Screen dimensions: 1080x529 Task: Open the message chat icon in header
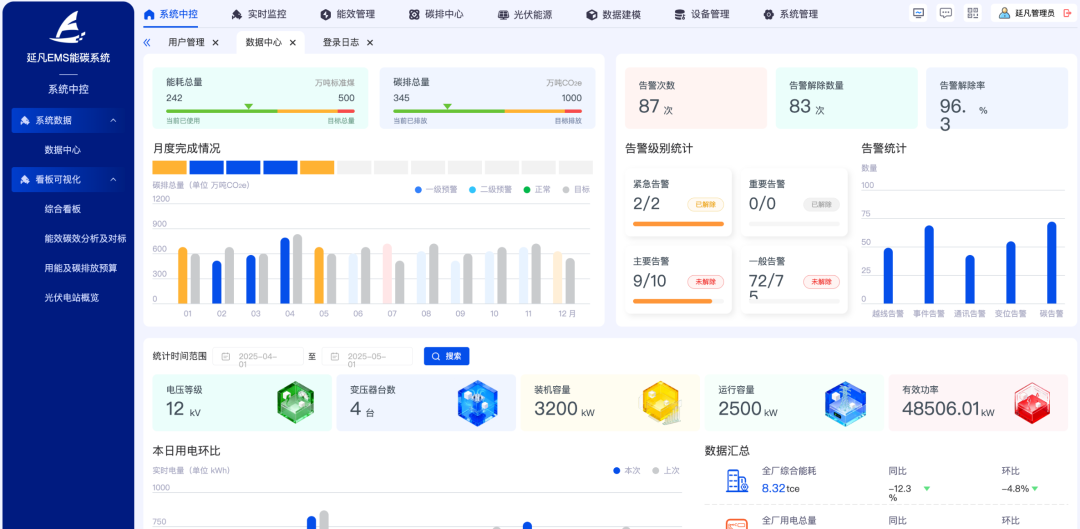(x=946, y=13)
